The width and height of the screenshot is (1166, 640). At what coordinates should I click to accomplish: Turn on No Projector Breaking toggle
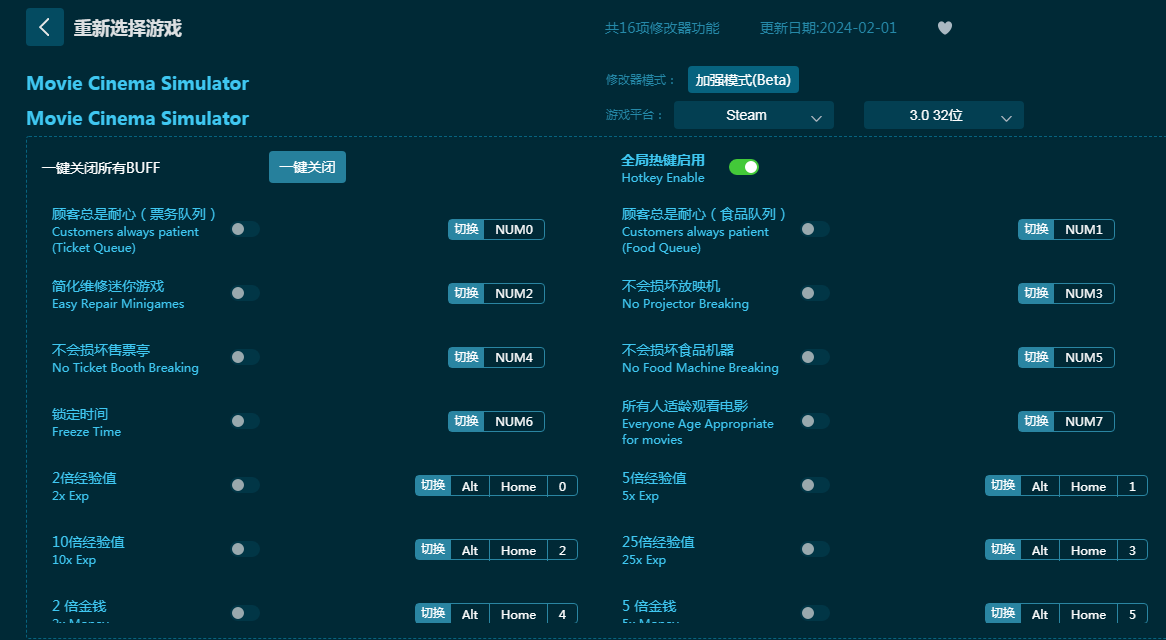click(815, 293)
